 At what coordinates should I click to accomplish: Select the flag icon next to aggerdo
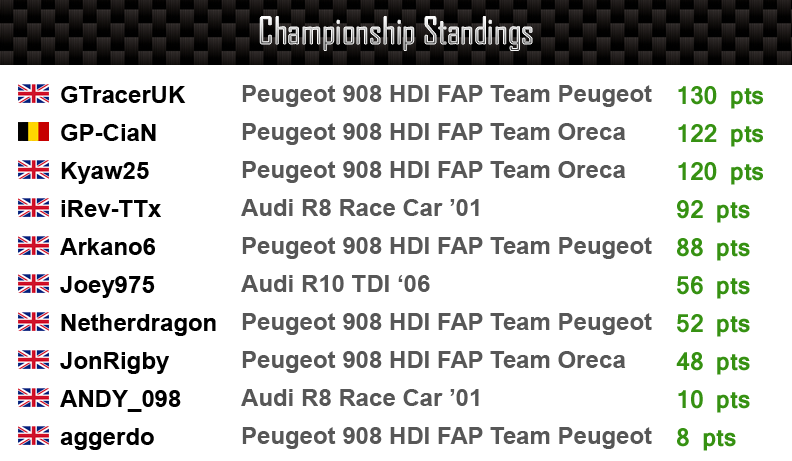(x=33, y=436)
